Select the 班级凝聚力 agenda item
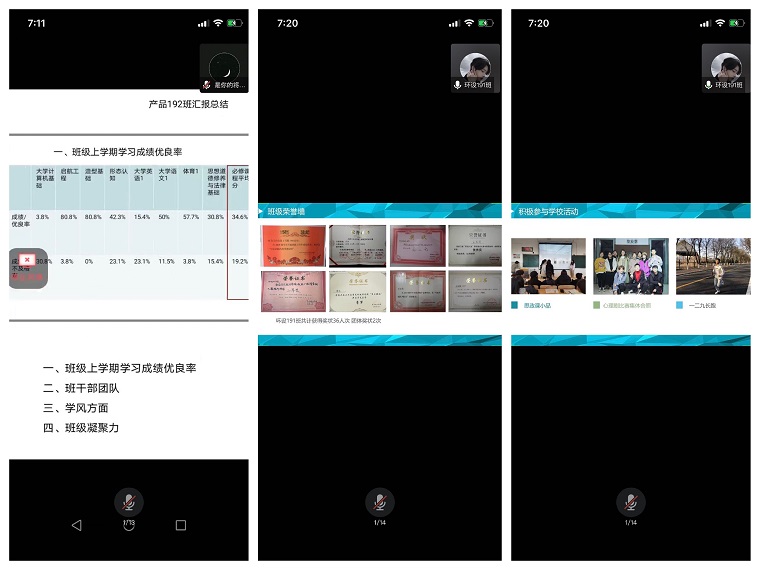Viewport: 760px width, 570px height. pos(81,428)
